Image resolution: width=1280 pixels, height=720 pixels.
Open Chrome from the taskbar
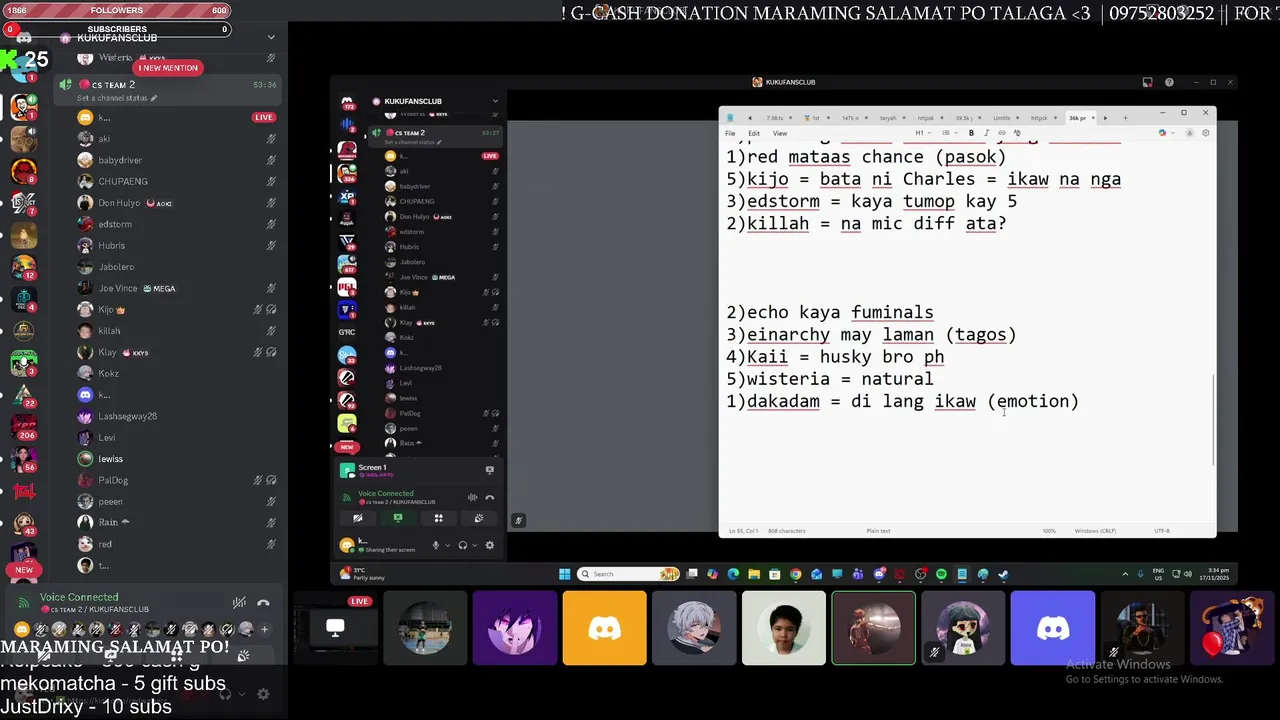[x=795, y=574]
